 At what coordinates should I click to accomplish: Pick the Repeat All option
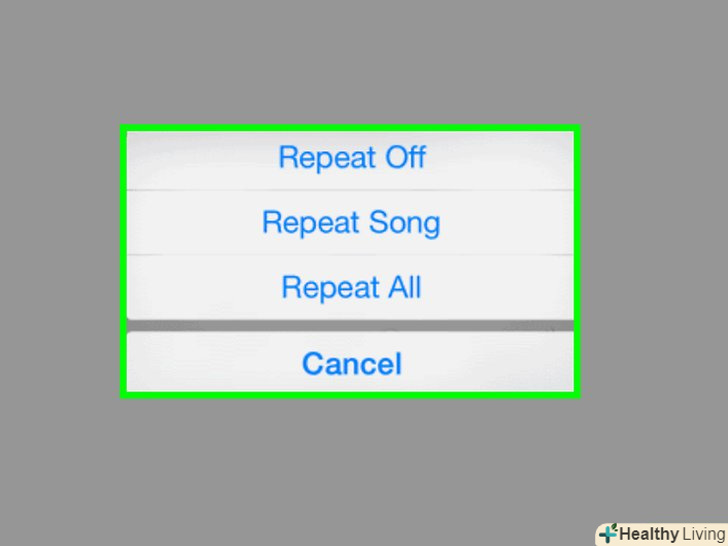[351, 288]
